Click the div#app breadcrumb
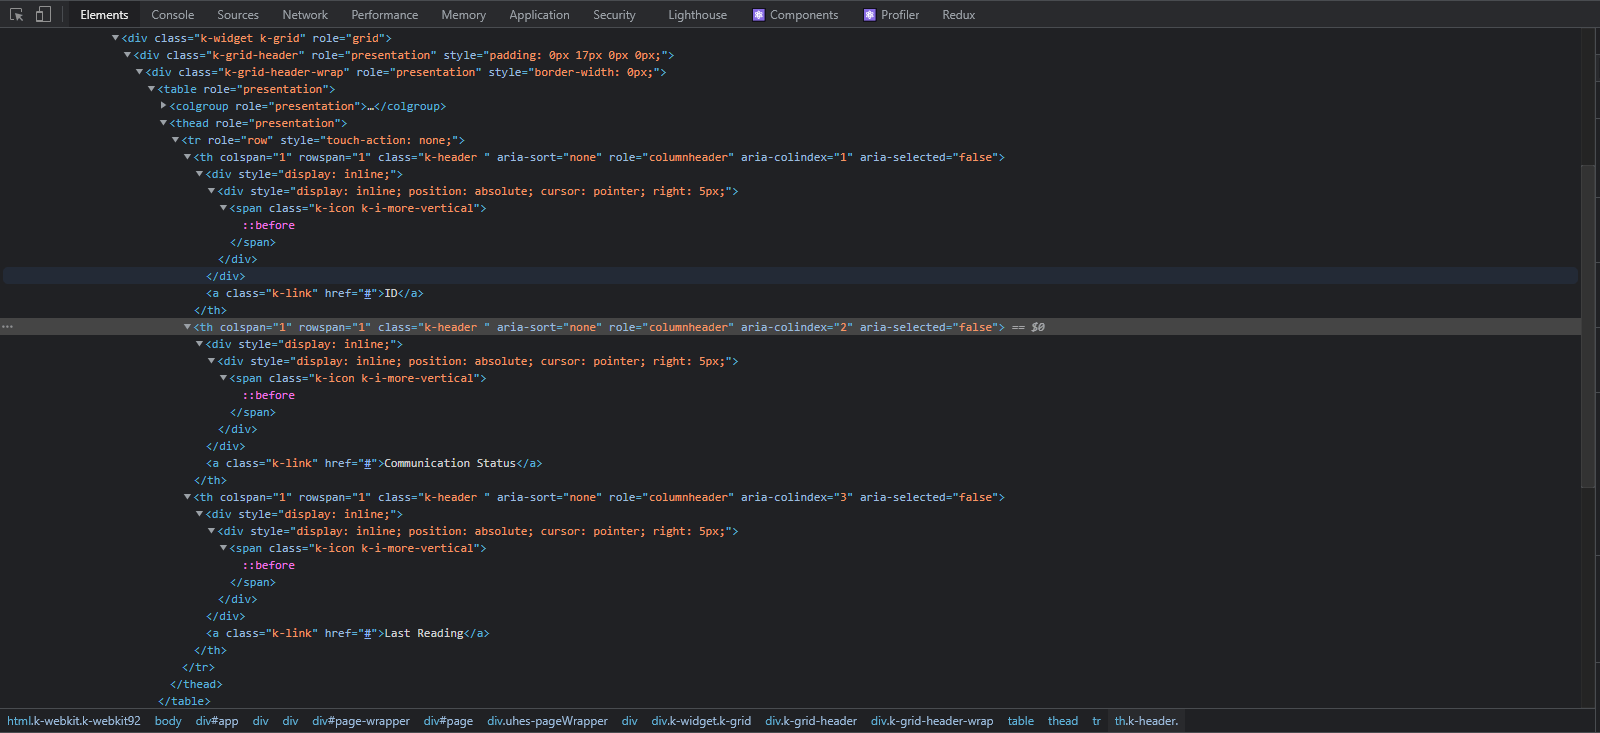Image resolution: width=1600 pixels, height=733 pixels. [x=217, y=721]
